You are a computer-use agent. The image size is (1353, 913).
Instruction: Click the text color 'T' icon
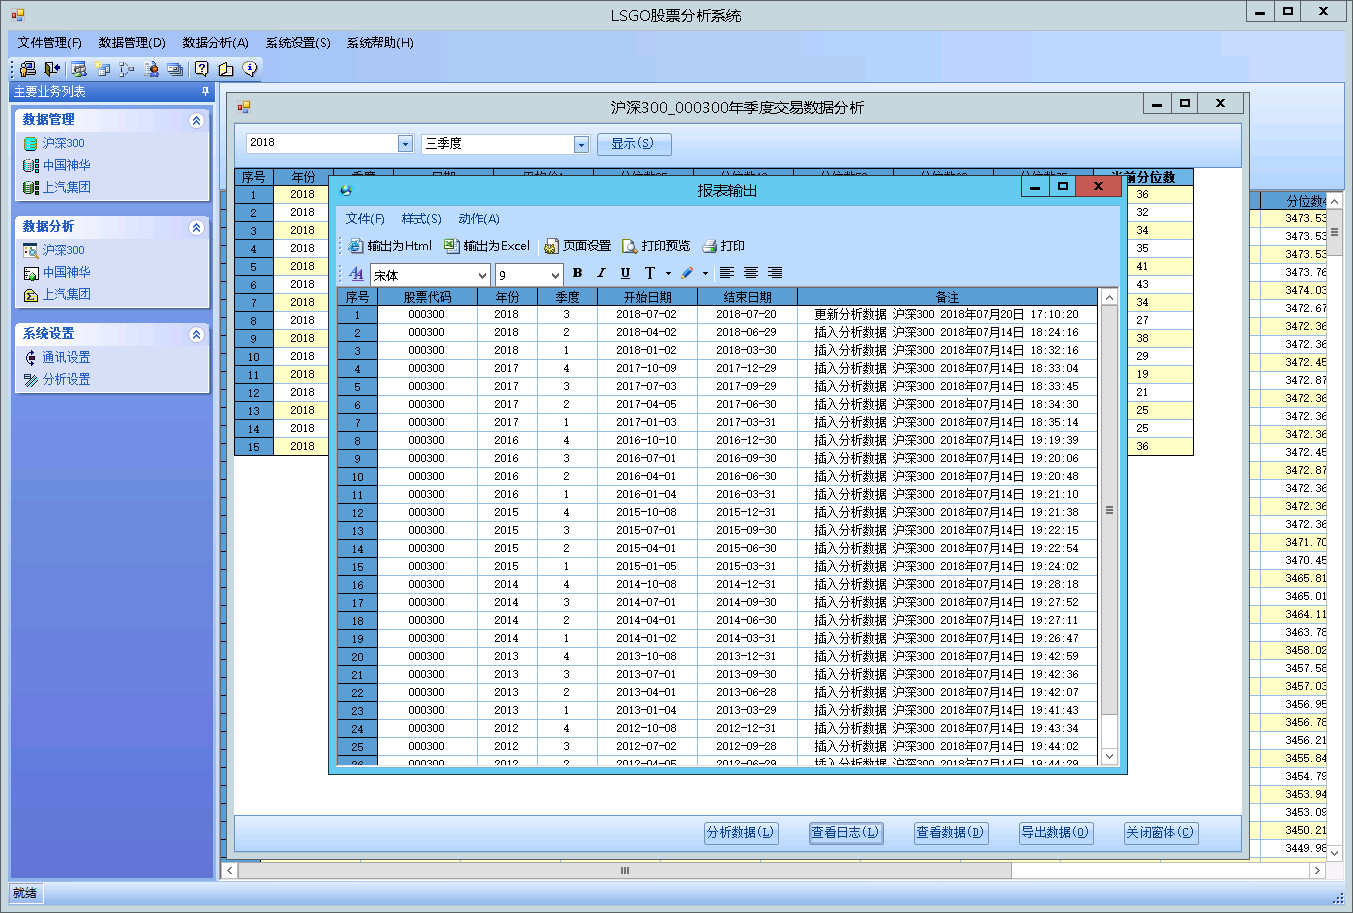coord(650,273)
